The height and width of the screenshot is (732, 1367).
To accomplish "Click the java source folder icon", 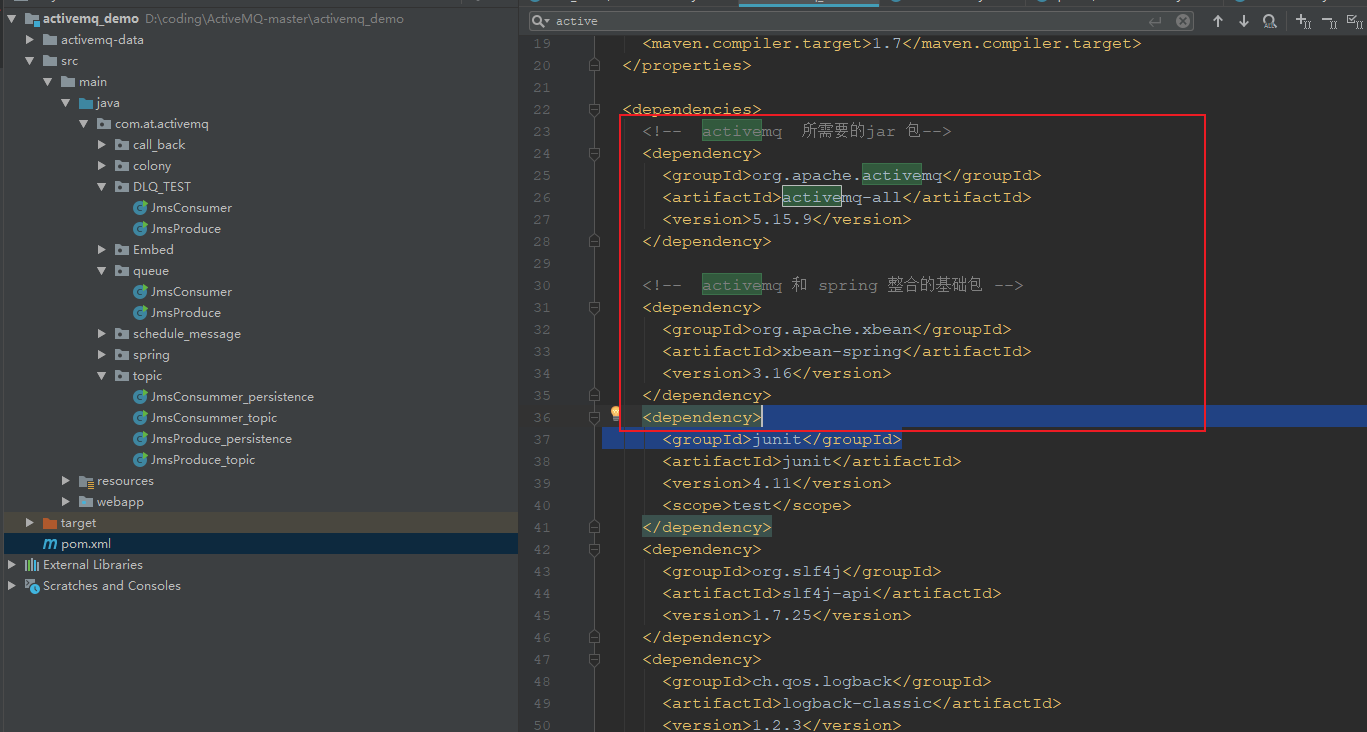I will (x=86, y=103).
